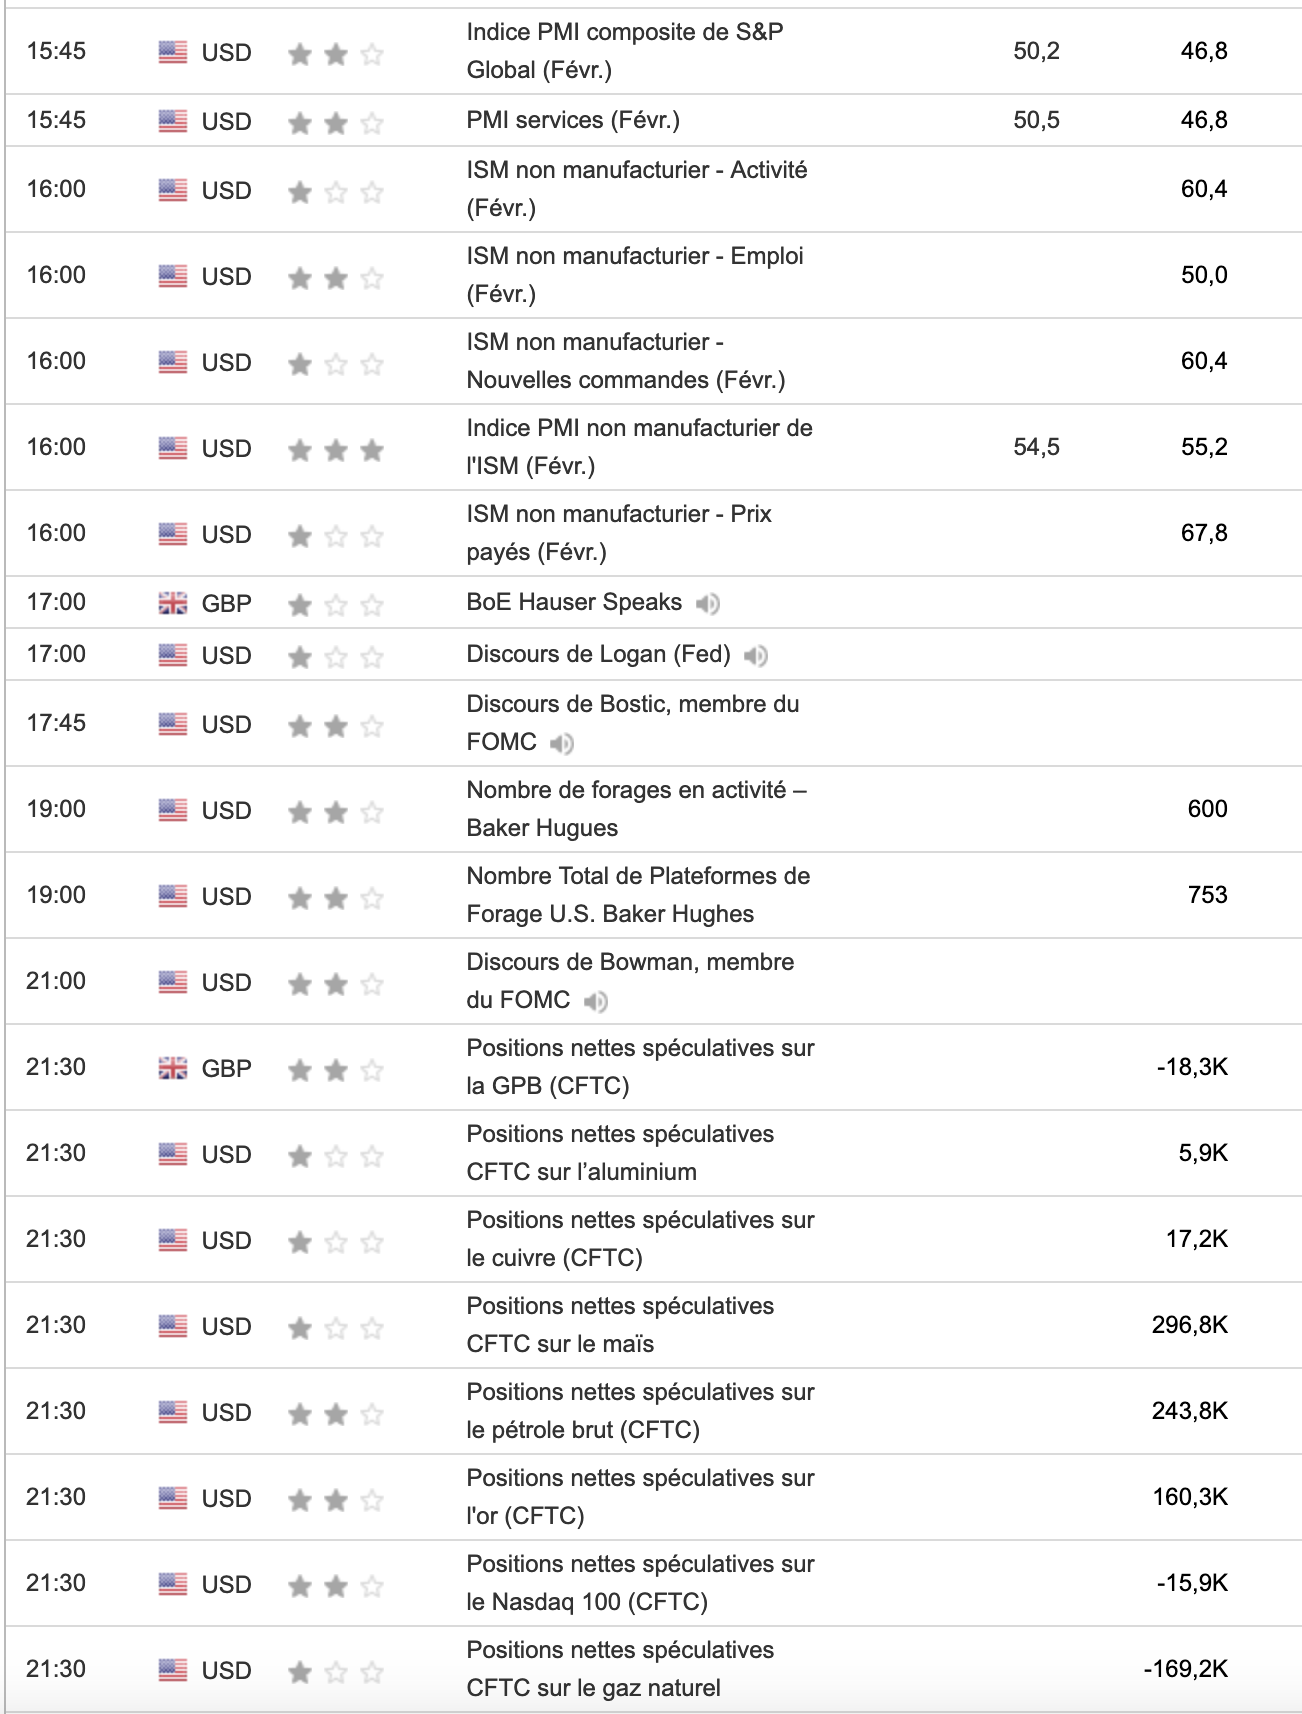
Task: Open Nombre Total de Plateformes de Forage
Action: click(x=637, y=894)
